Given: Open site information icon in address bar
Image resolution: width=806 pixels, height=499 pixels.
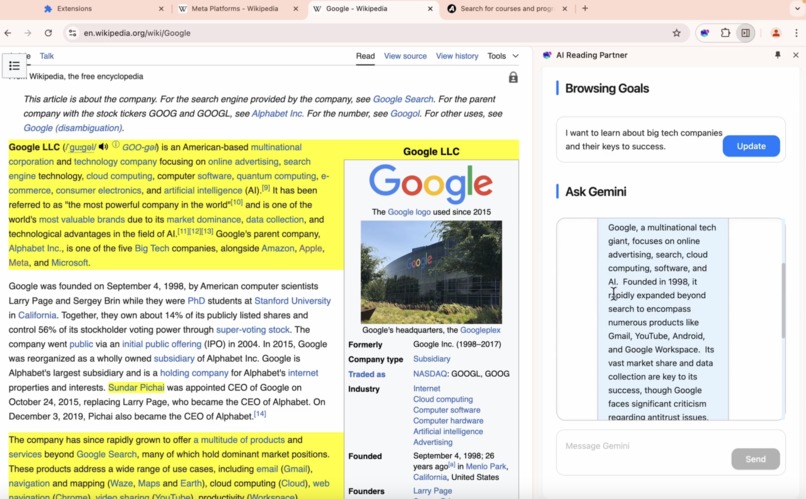Looking at the screenshot, I should tap(72, 33).
